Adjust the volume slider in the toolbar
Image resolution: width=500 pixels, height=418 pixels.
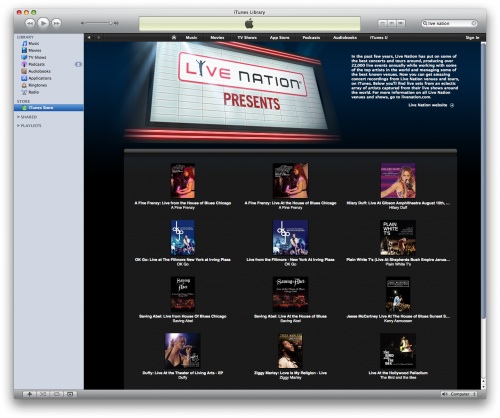coord(99,23)
